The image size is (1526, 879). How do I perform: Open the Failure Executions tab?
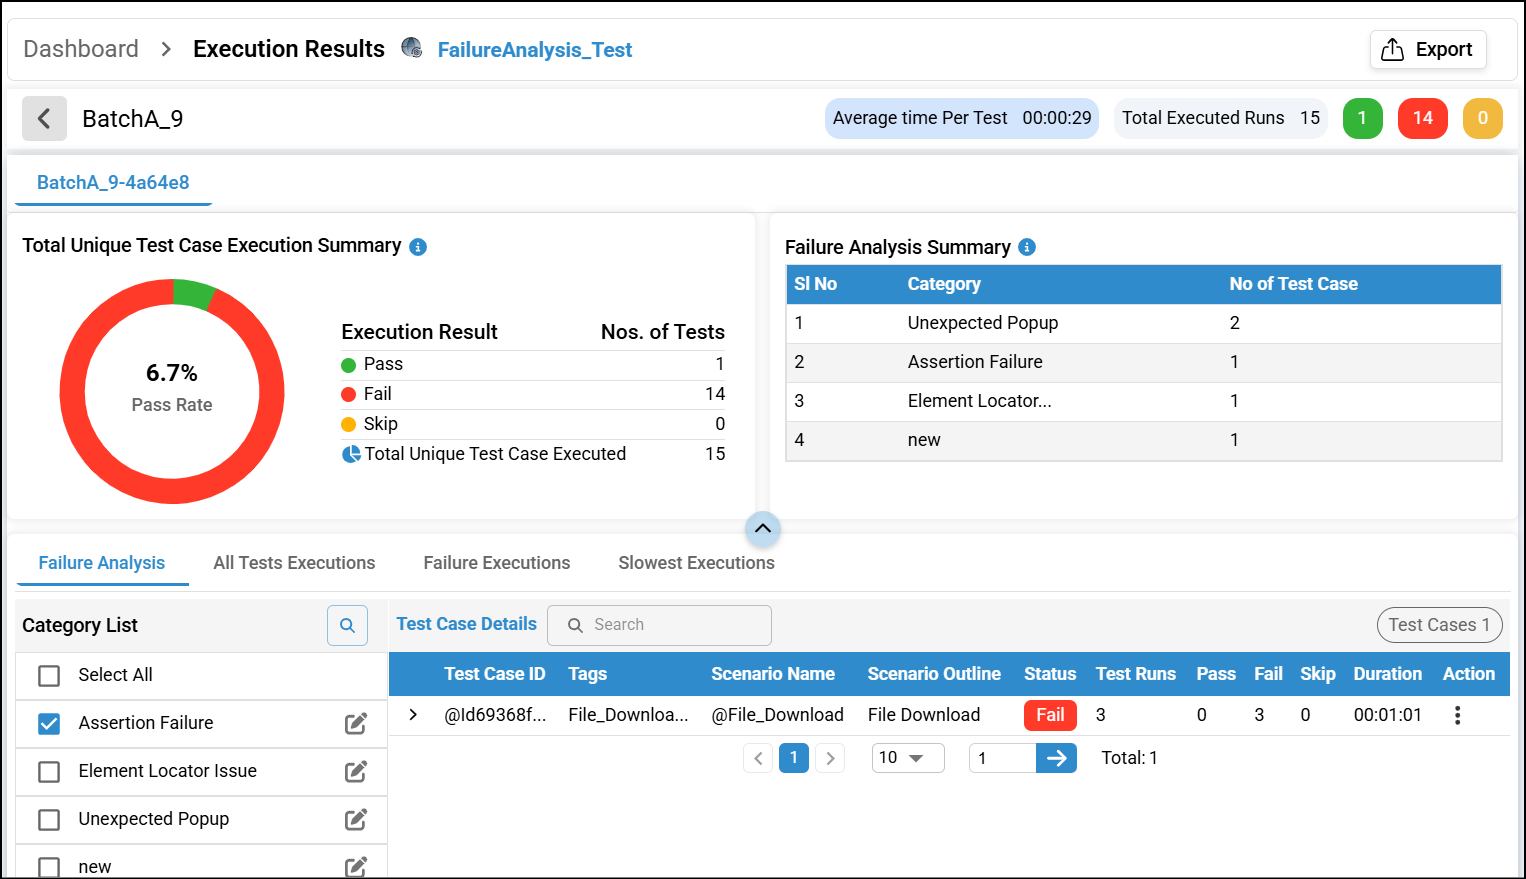[x=497, y=563]
